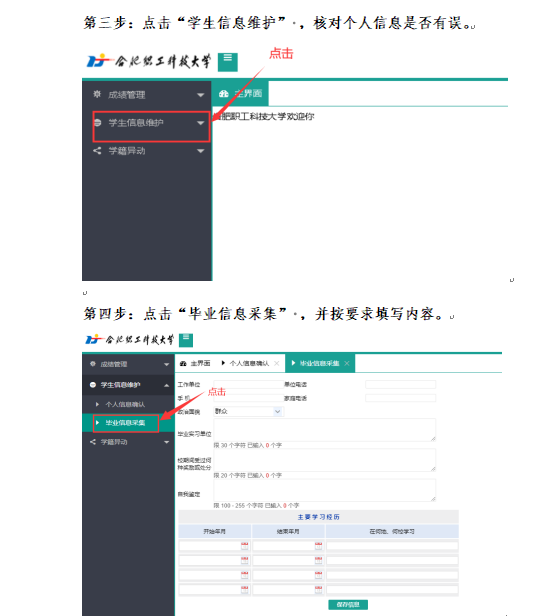The image size is (549, 616).
Task: Click into the 自我鉴定 text area
Action: coord(325,490)
